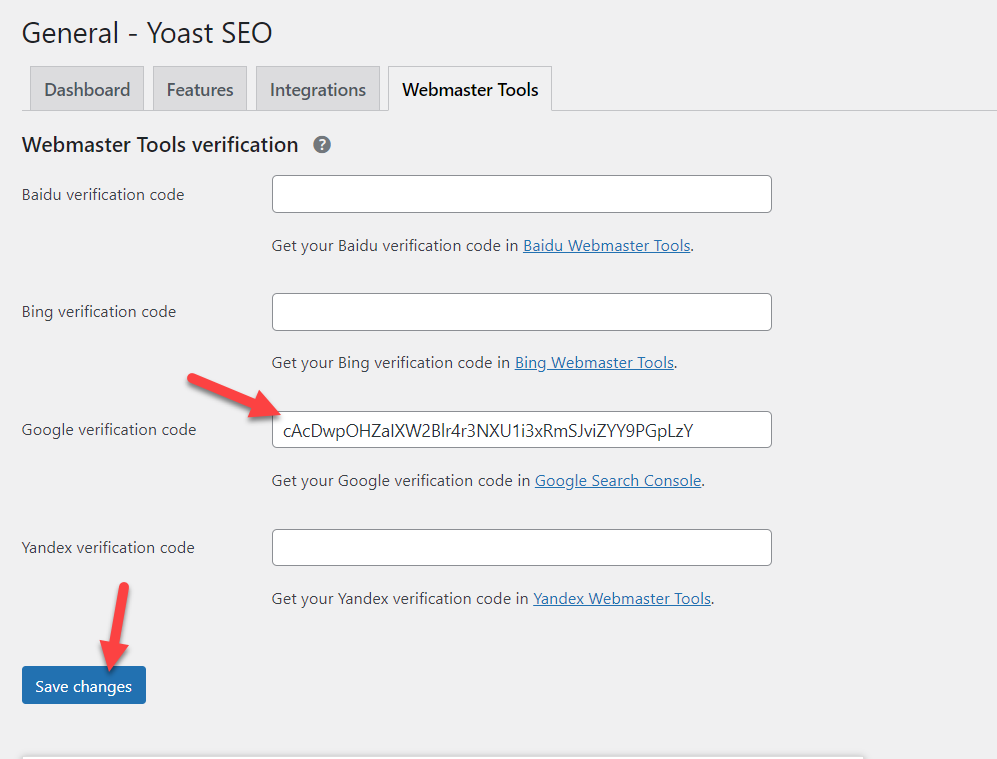Click the Save changes button

[x=84, y=685]
